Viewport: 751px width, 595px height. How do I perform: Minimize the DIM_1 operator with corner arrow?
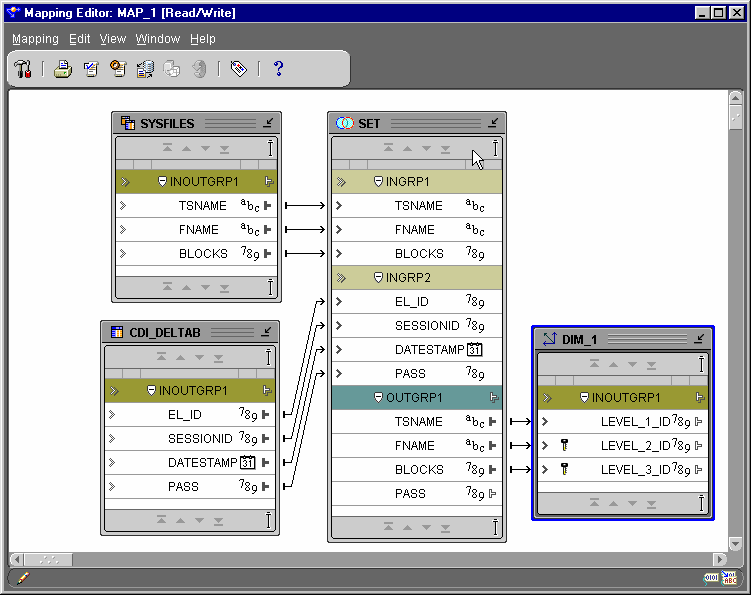pyautogui.click(x=699, y=339)
